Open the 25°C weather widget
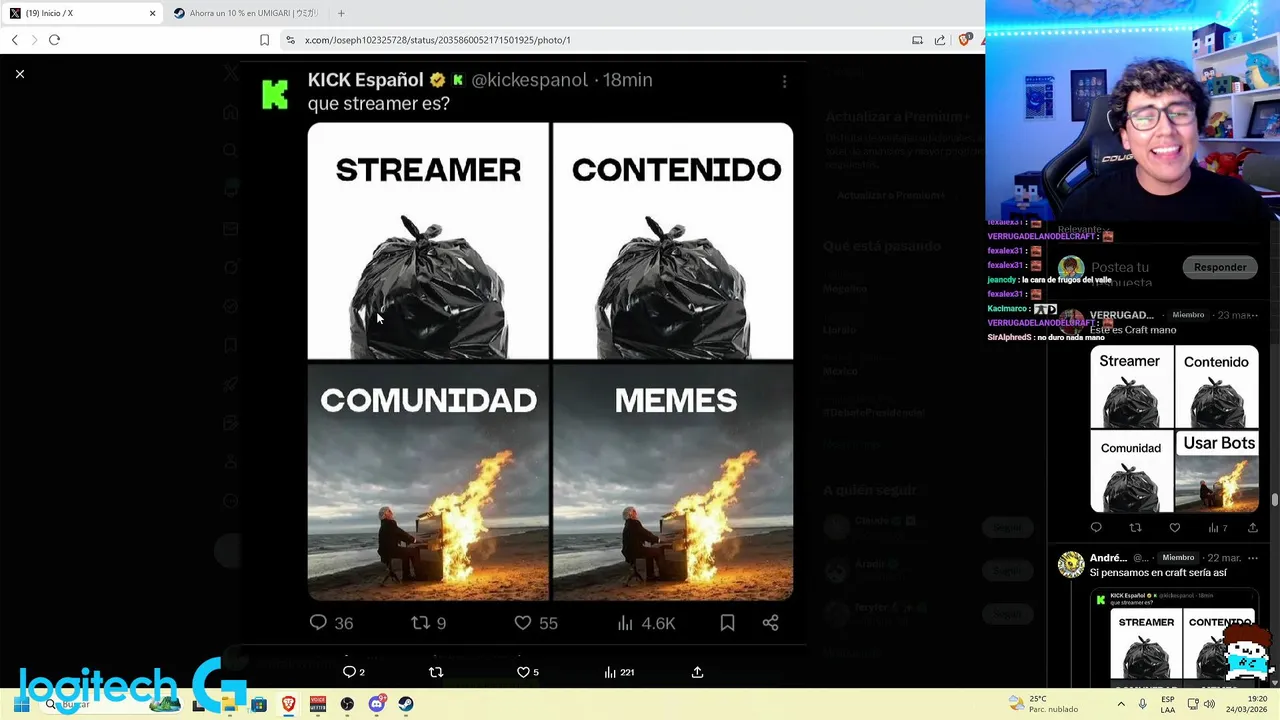1280x720 pixels. tap(1043, 704)
